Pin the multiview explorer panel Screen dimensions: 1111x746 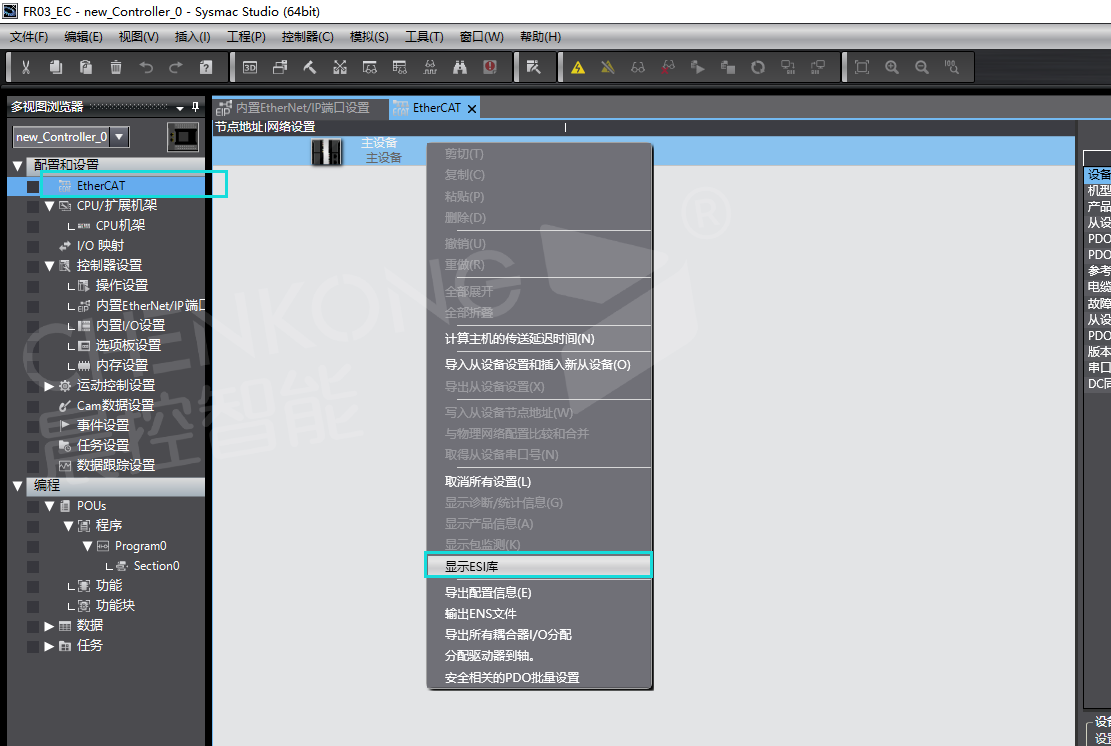coord(195,107)
